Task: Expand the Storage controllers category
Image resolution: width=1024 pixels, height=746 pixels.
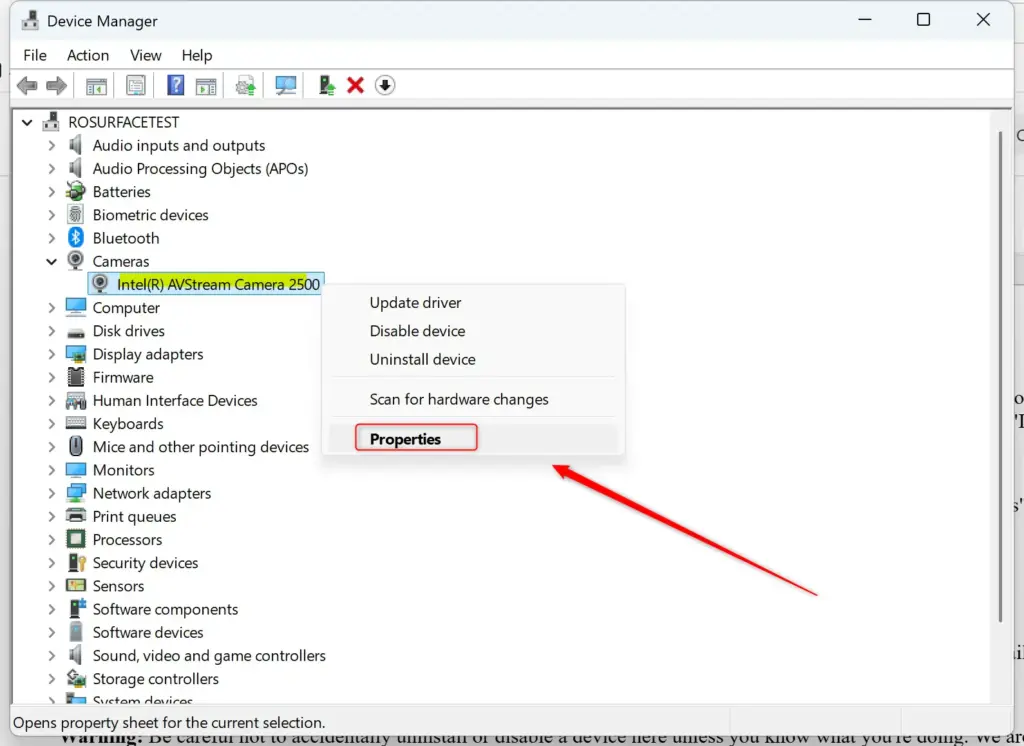Action: [x=52, y=679]
